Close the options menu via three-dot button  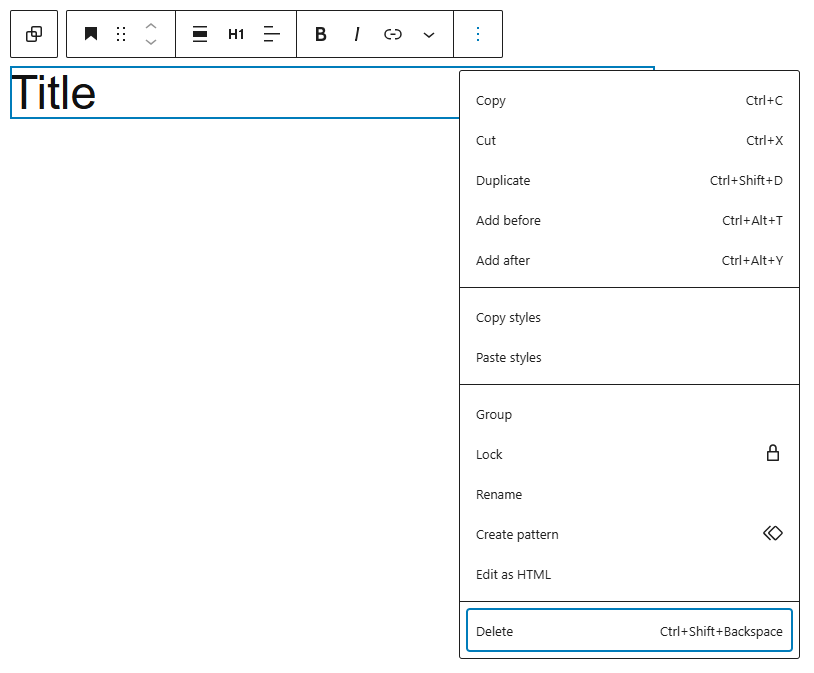478,34
